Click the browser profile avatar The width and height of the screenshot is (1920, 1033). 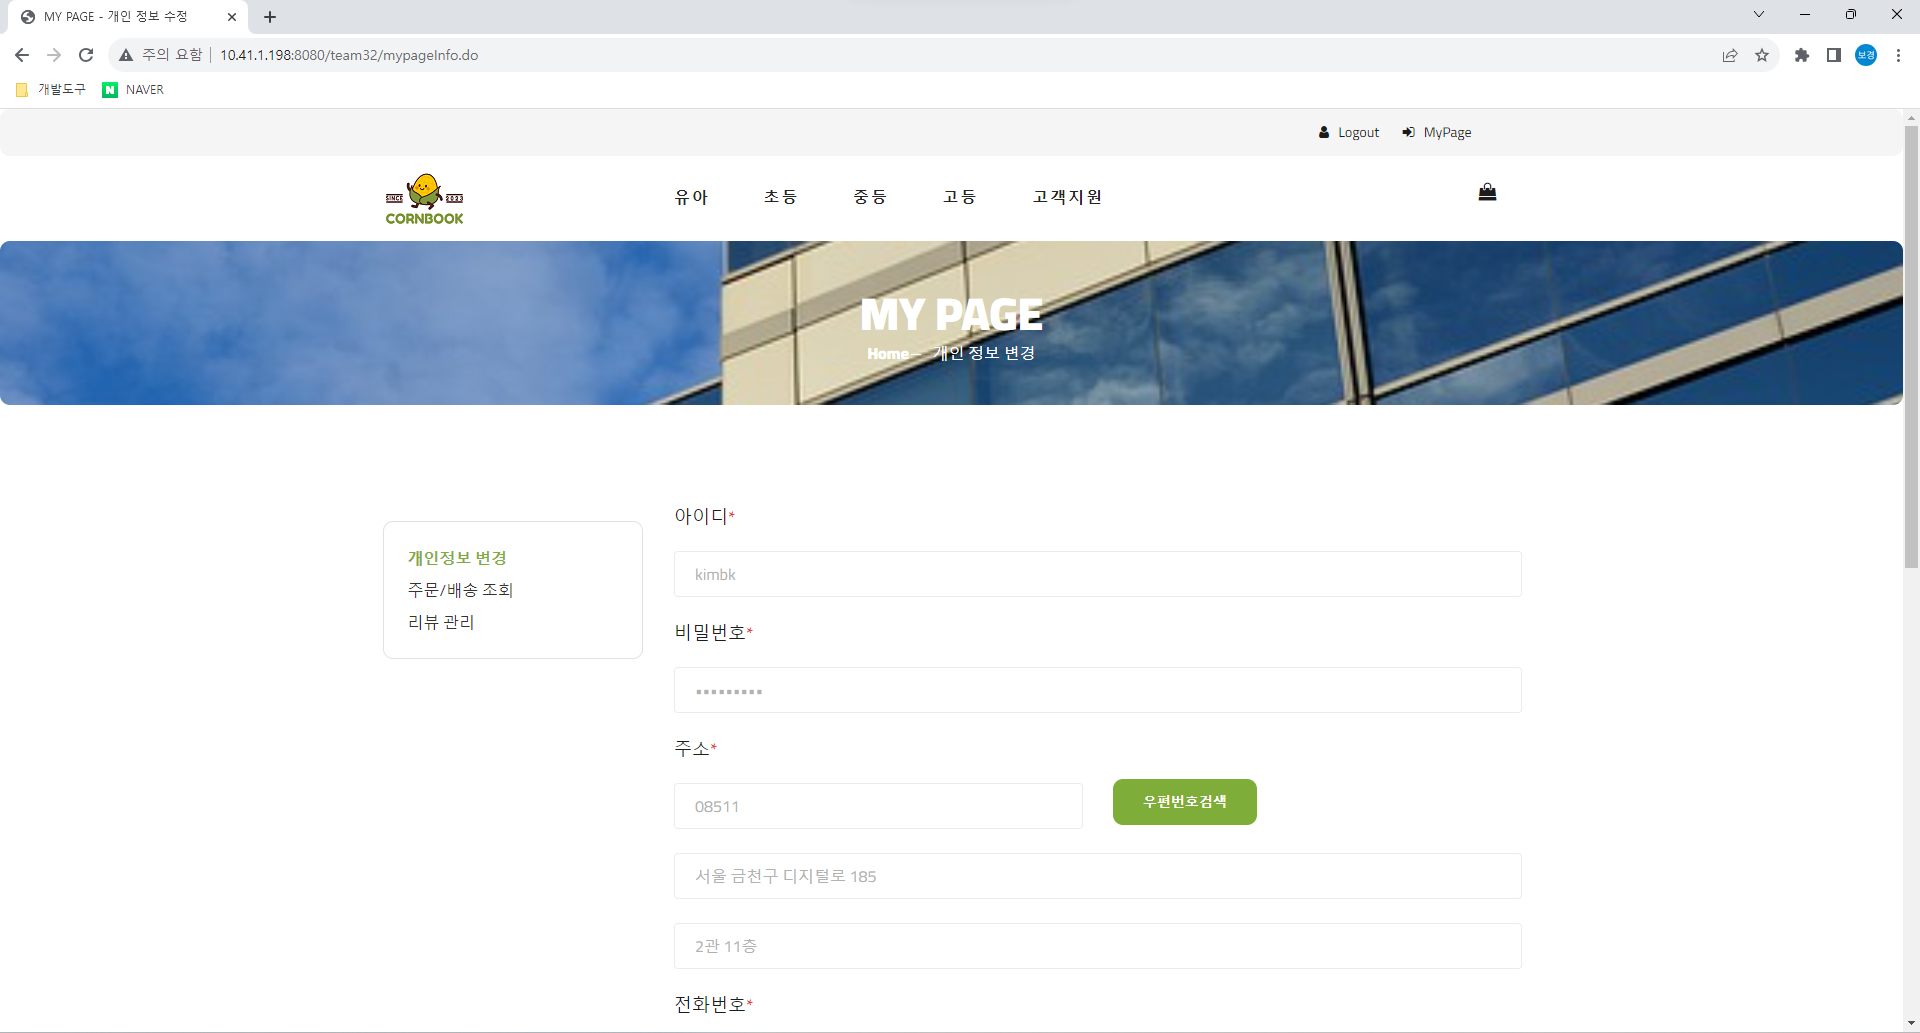click(1867, 55)
